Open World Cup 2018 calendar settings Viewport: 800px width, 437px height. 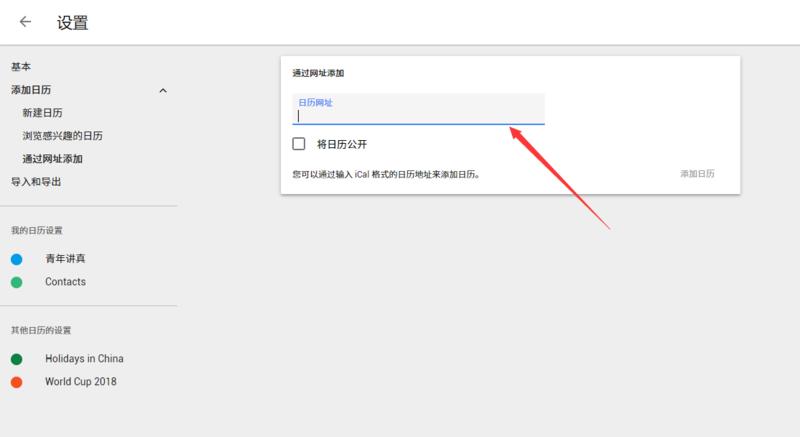click(81, 381)
